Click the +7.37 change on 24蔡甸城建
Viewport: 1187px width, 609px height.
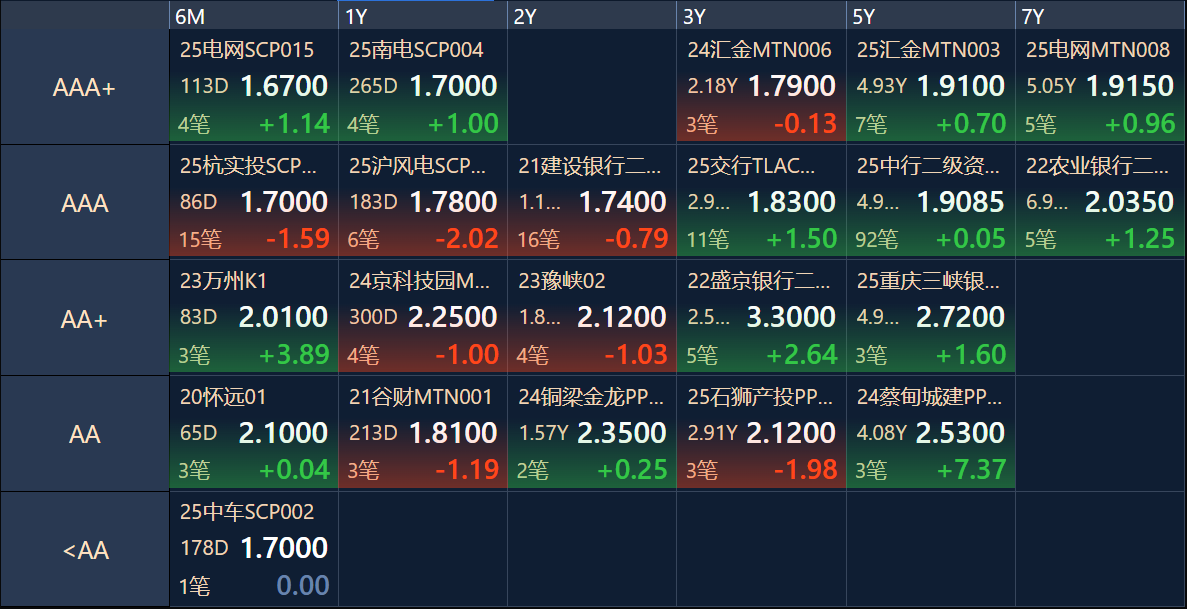pos(970,469)
